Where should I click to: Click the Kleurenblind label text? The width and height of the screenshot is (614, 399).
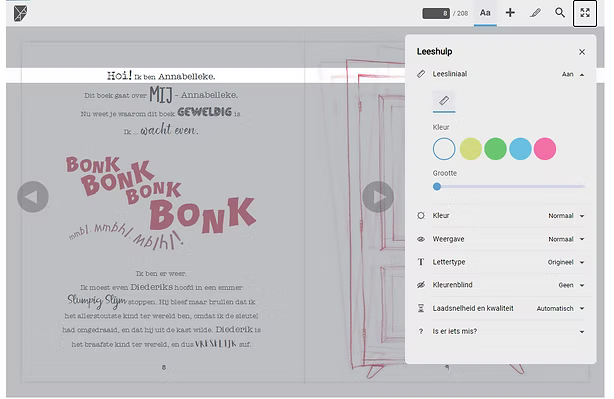(x=452, y=285)
